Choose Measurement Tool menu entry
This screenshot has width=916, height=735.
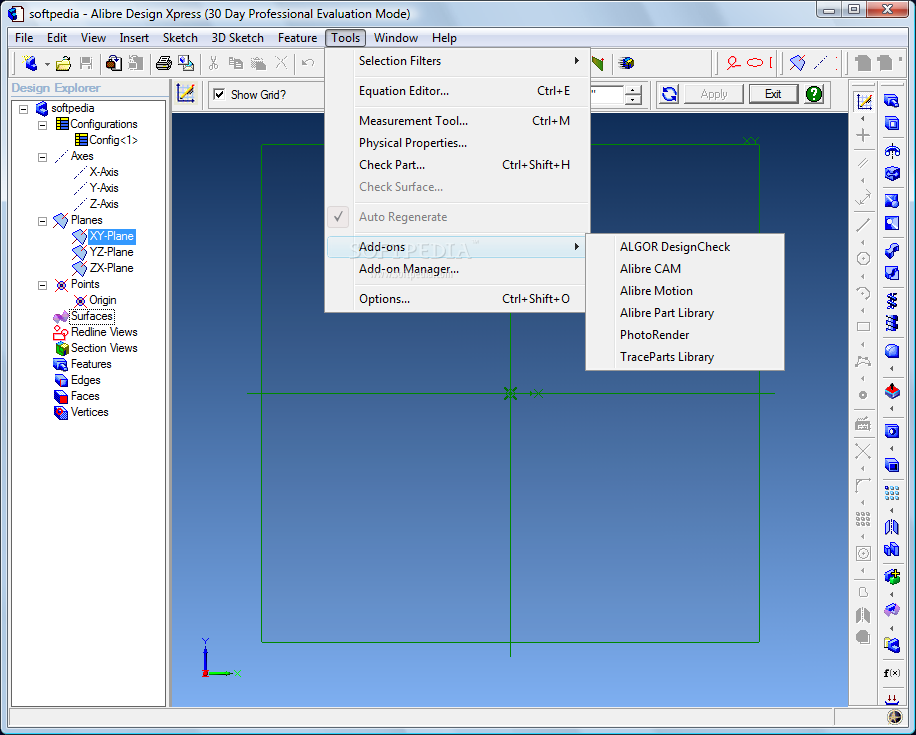click(457, 121)
